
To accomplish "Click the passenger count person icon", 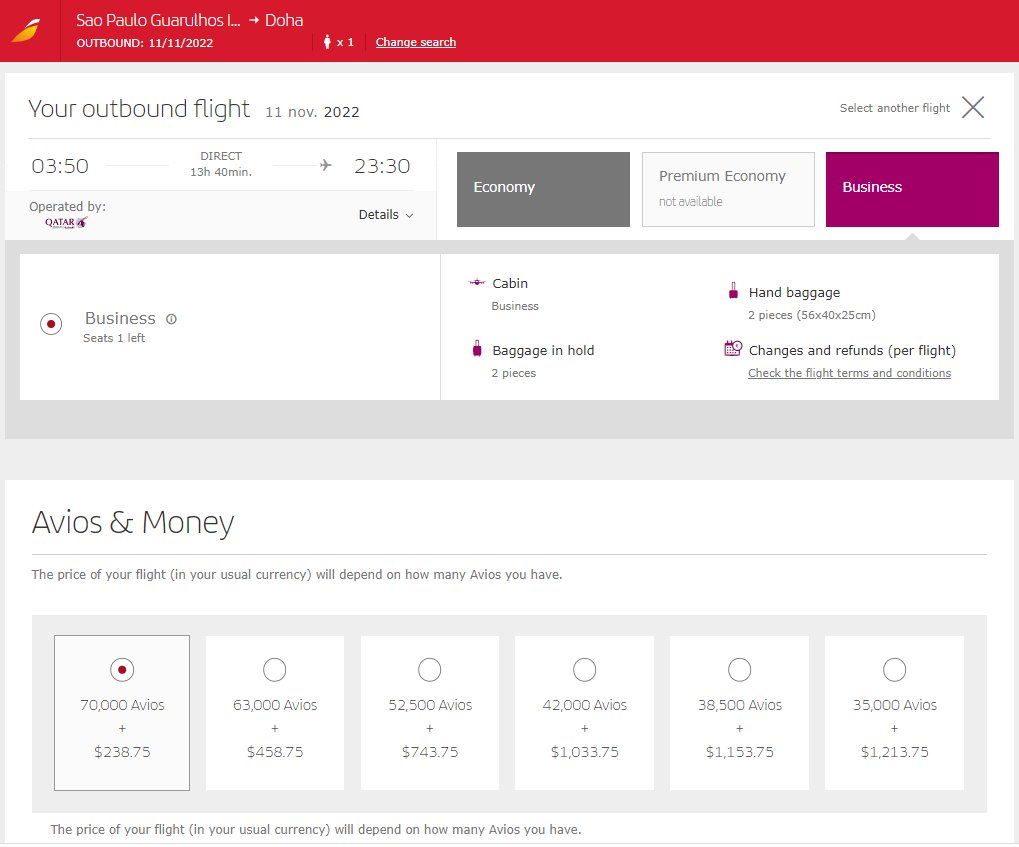I will [x=327, y=42].
